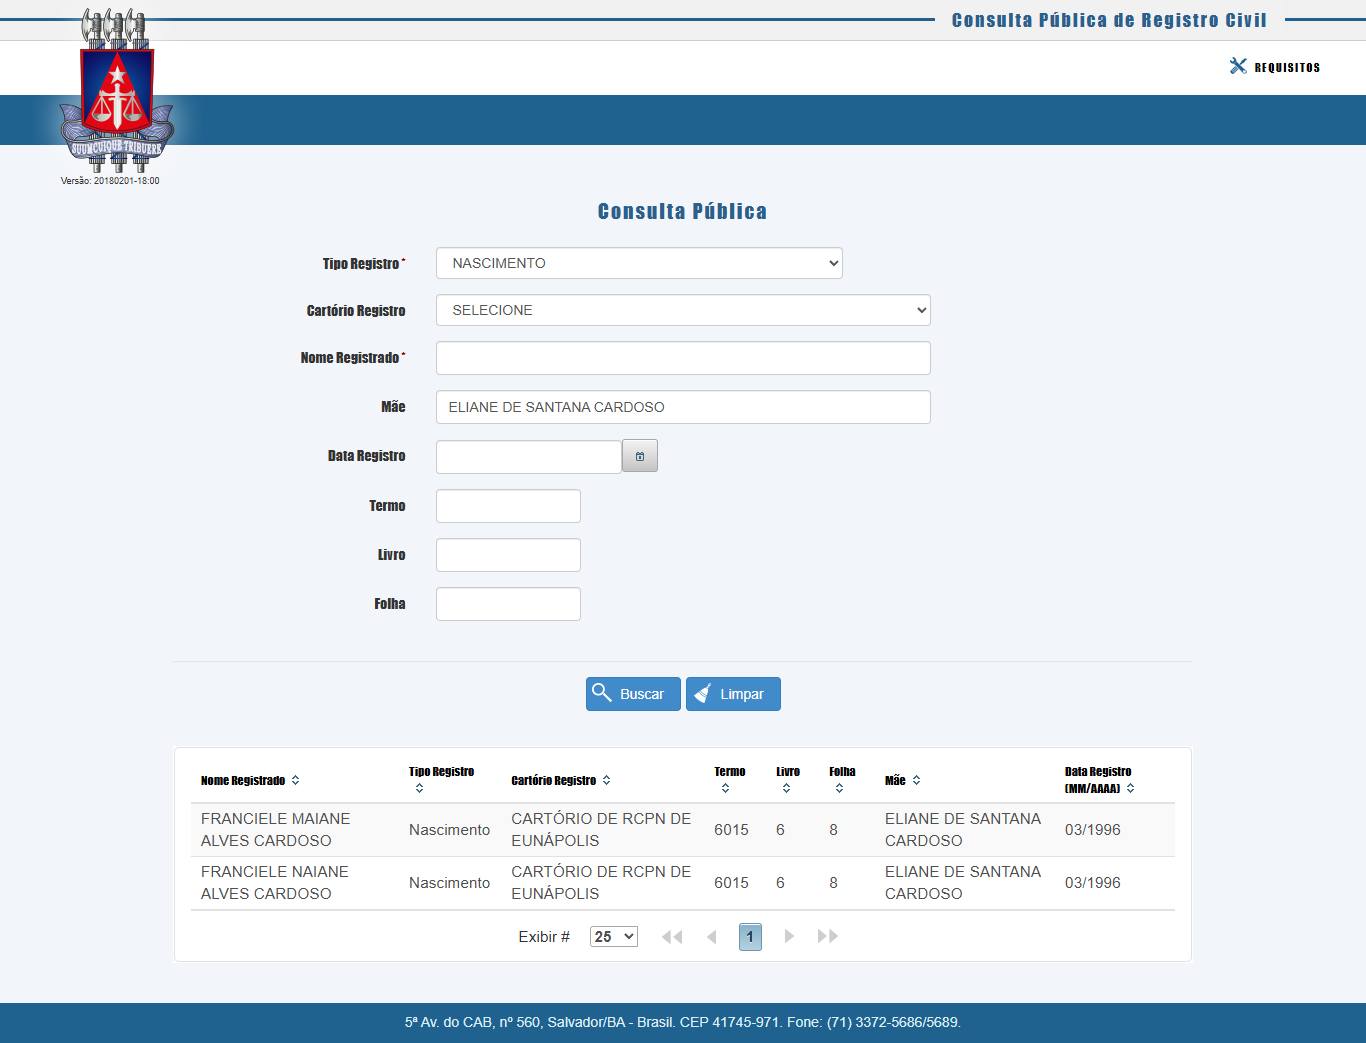This screenshot has height=1043, width=1366.
Task: Sort results by Data Registro column
Action: coord(1130,789)
